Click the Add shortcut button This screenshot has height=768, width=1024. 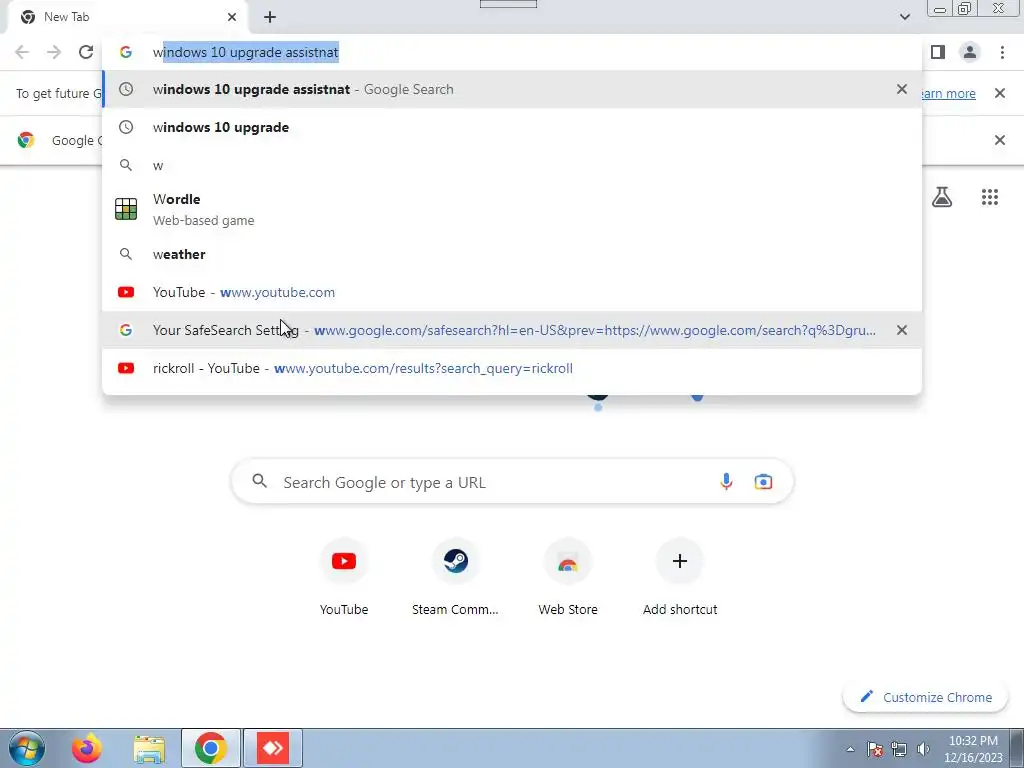[x=679, y=577]
